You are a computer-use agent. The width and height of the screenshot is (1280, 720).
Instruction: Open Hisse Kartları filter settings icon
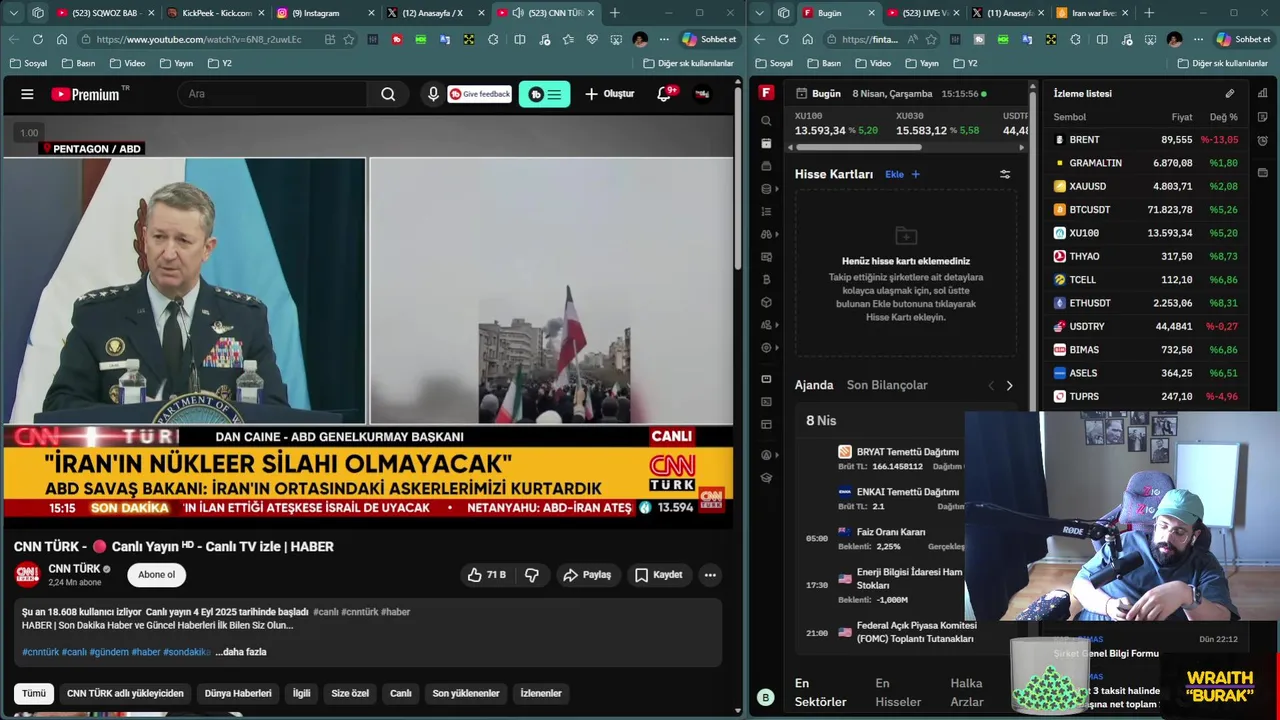(1005, 174)
